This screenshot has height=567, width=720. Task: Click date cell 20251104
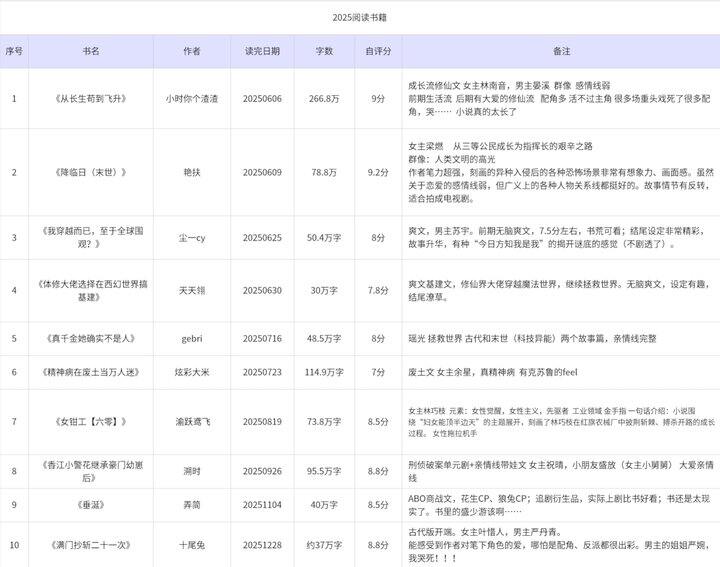tap(262, 505)
